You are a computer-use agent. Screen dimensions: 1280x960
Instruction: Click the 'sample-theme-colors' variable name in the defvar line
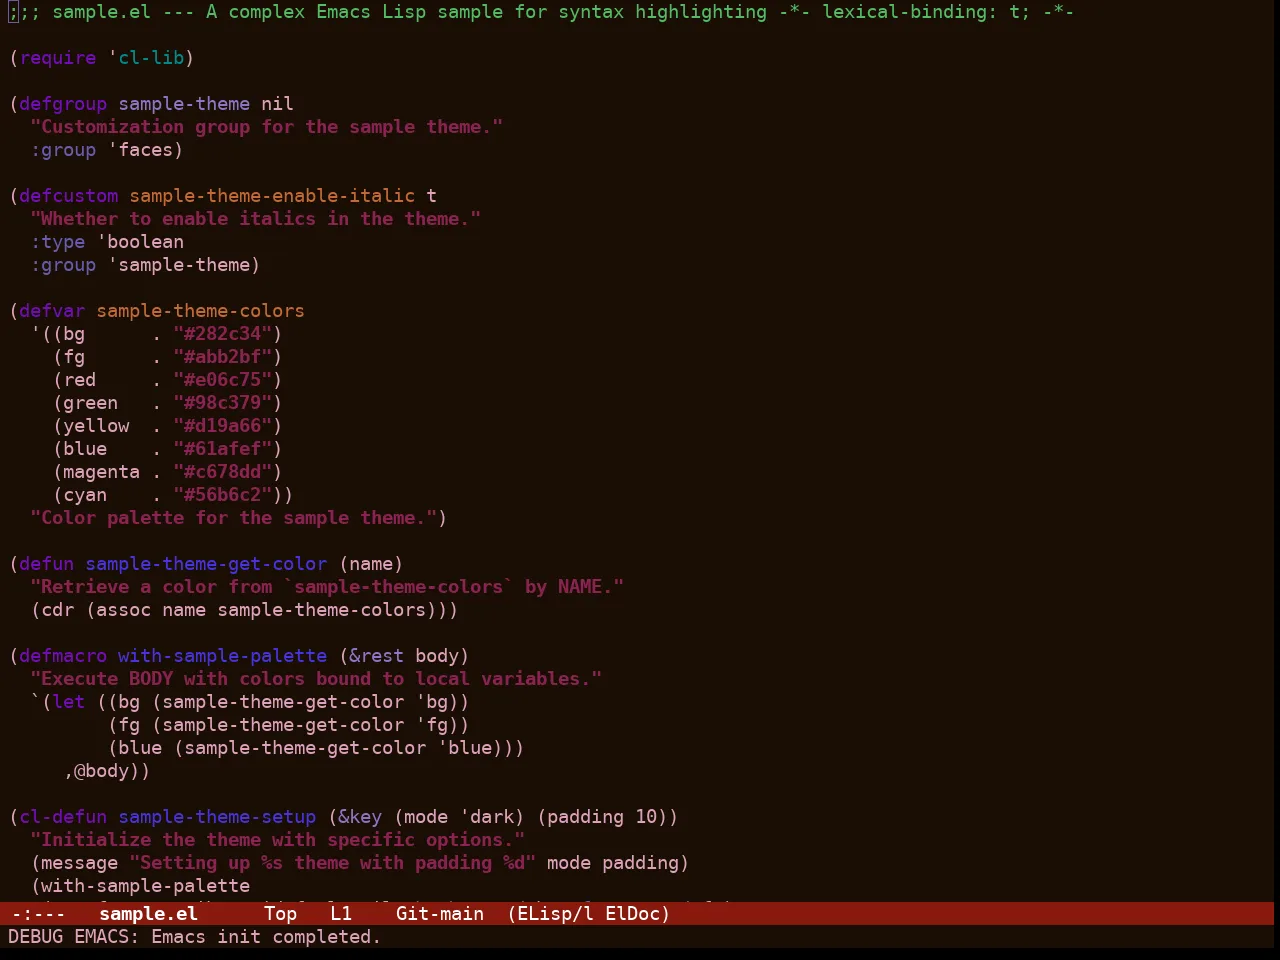point(201,311)
